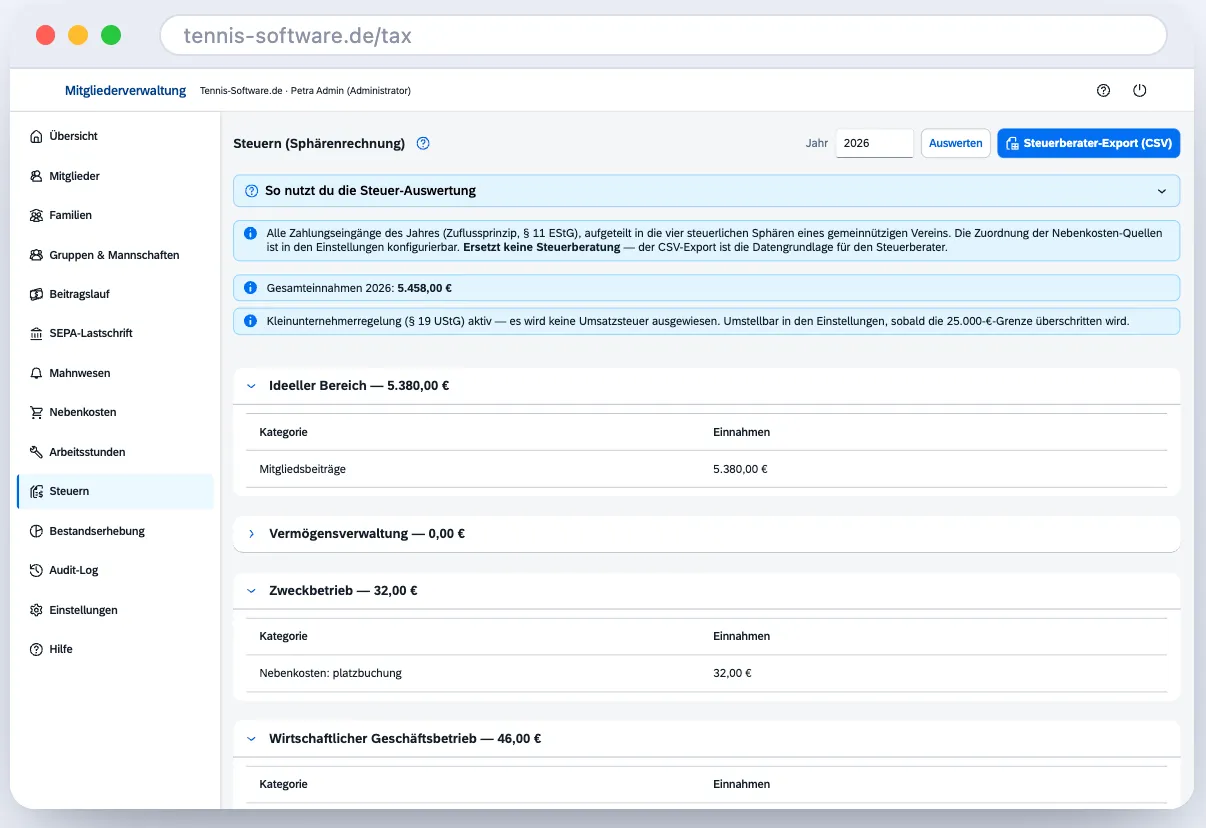Click help icon beside Steuern (Sphärenrechnung) title
The image size is (1206, 828).
tap(423, 143)
